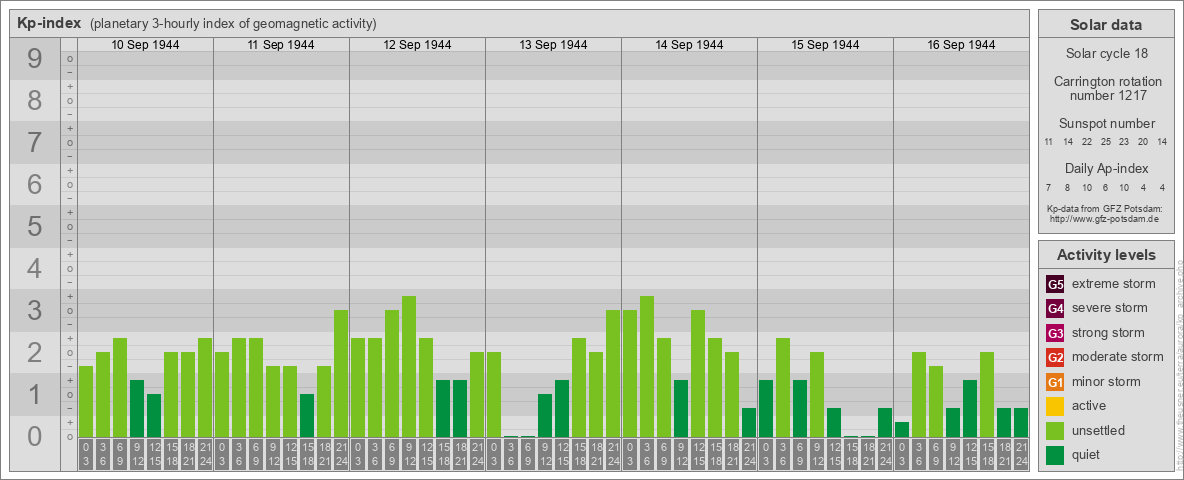Viewport: 1184px width, 480px height.
Task: Click the 15-18 bar on 11 Sep 1944
Action: (307, 416)
